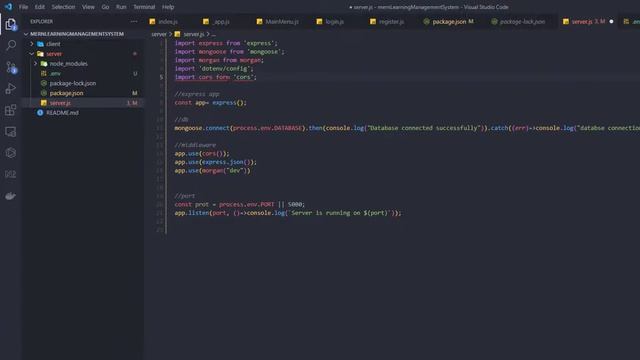Click the '//middleware' comment
The height and width of the screenshot is (360, 640).
[195, 145]
